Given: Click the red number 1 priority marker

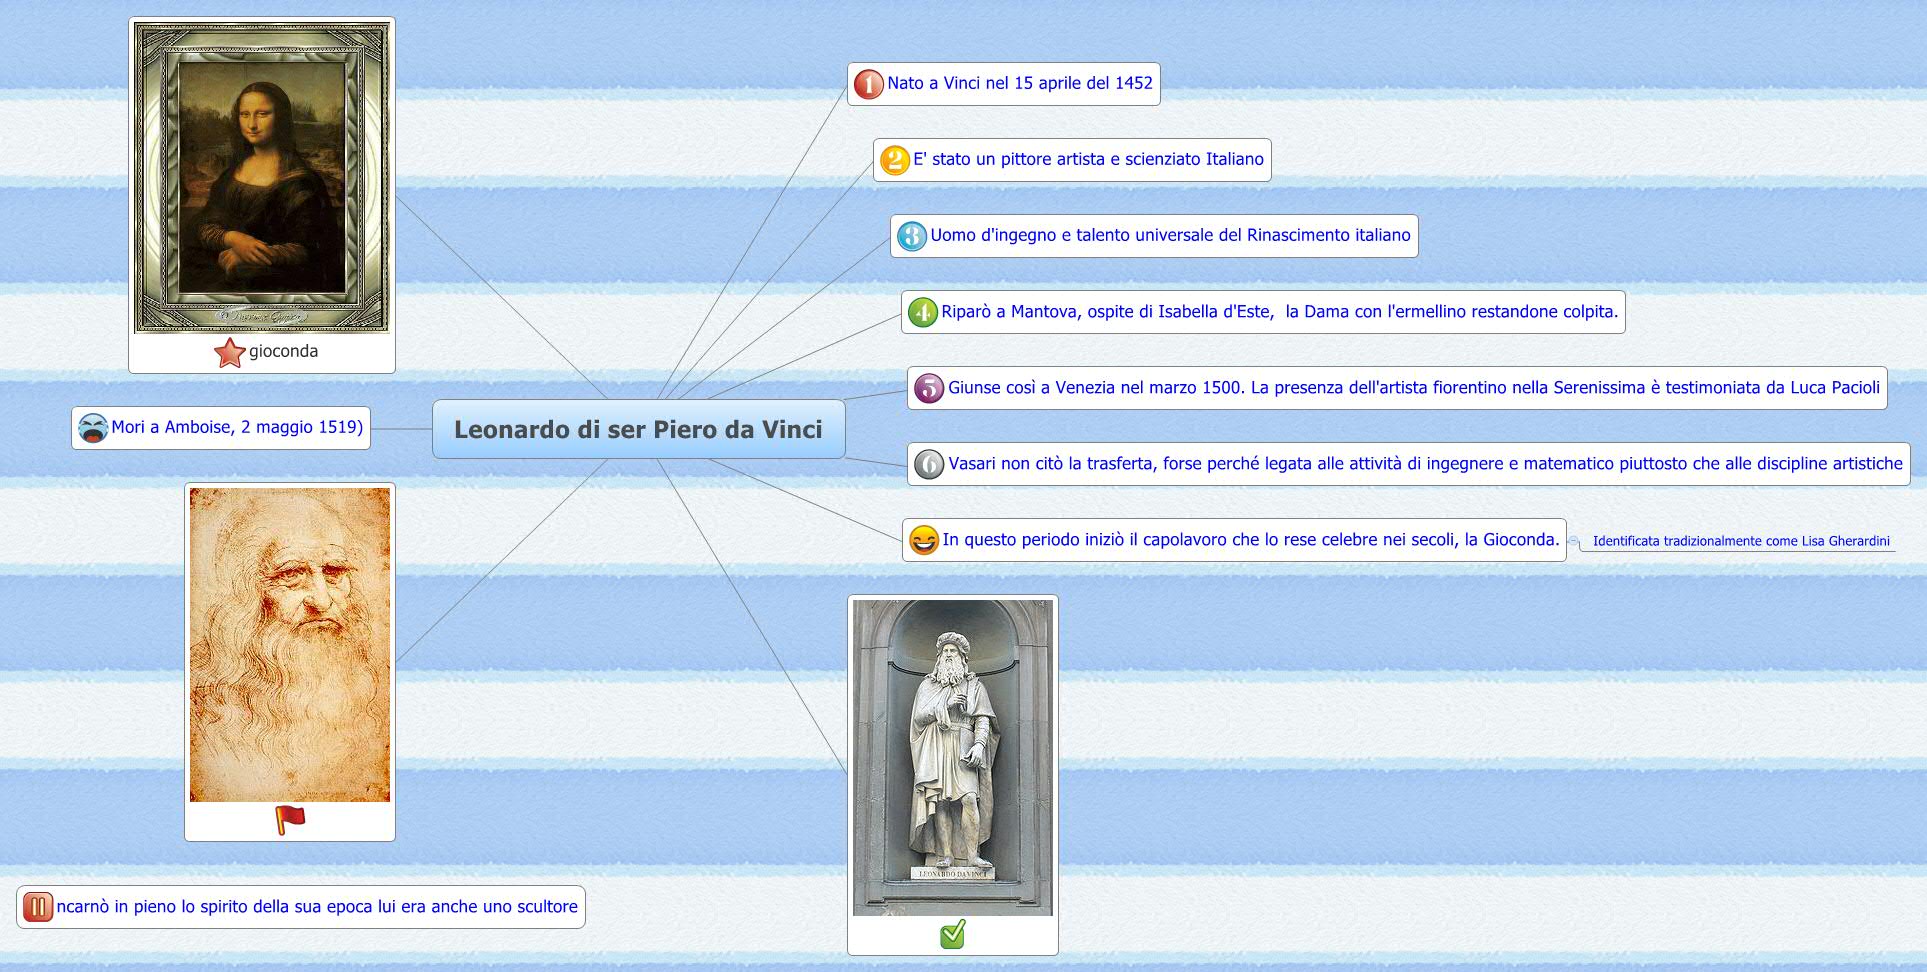Looking at the screenshot, I should pyautogui.click(x=869, y=84).
